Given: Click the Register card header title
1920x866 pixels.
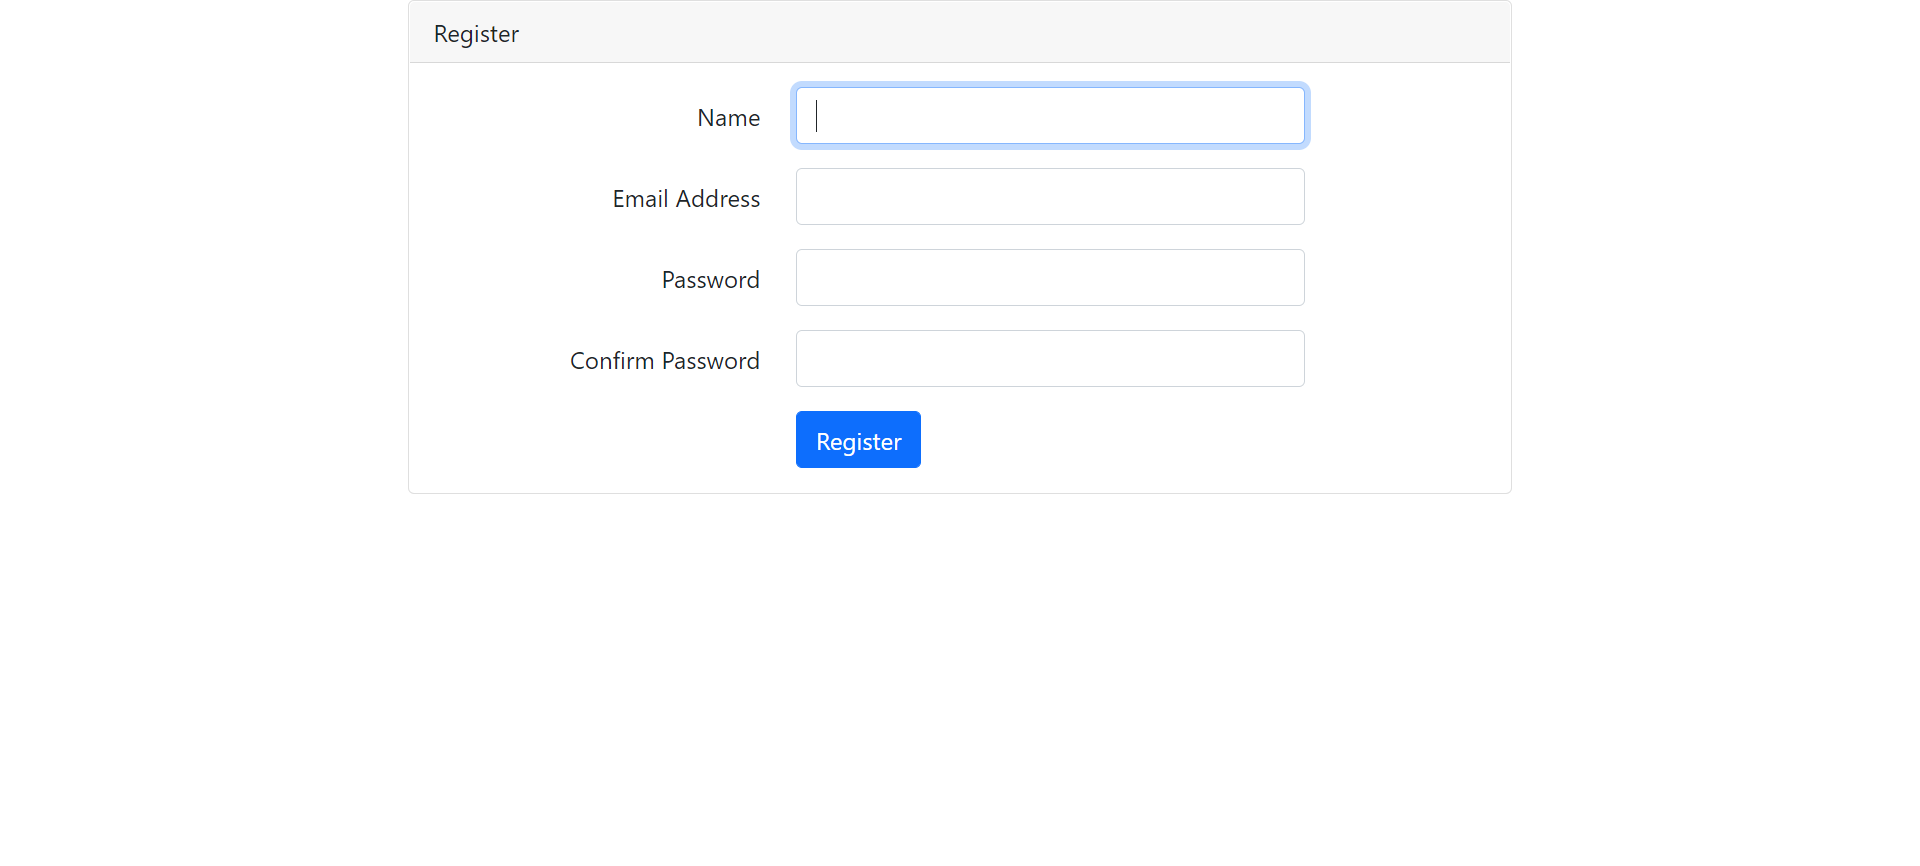Looking at the screenshot, I should [476, 34].
